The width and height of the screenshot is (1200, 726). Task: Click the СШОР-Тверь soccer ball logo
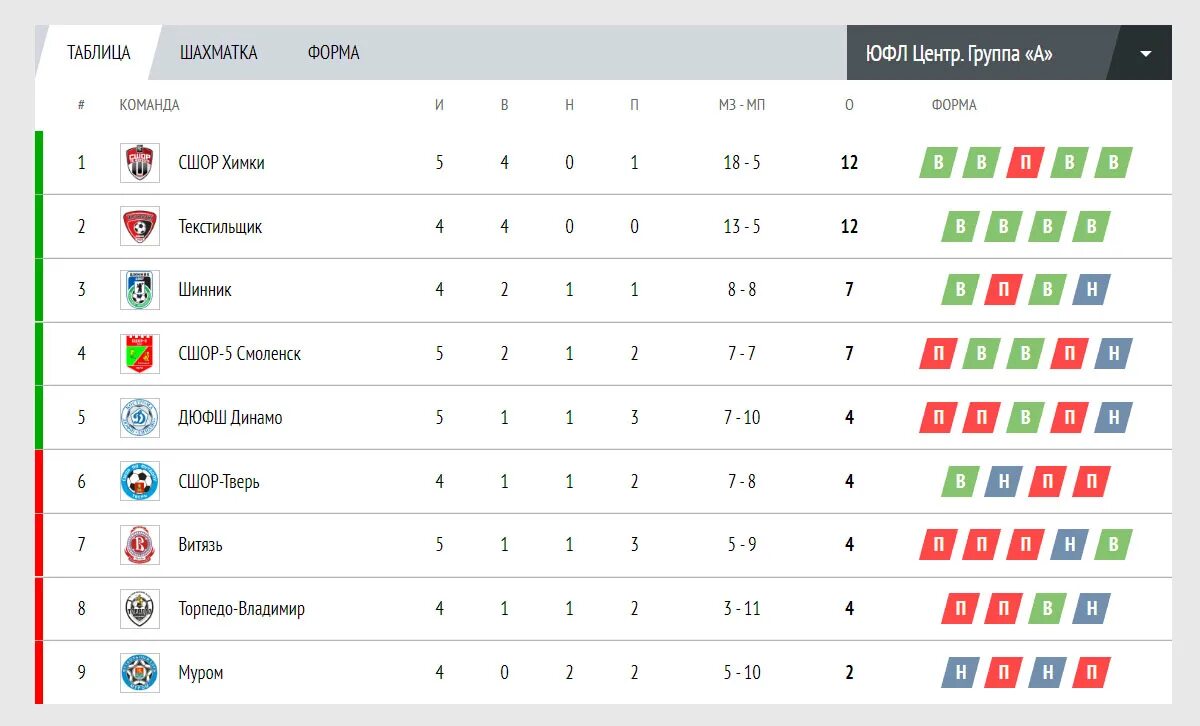tap(140, 482)
